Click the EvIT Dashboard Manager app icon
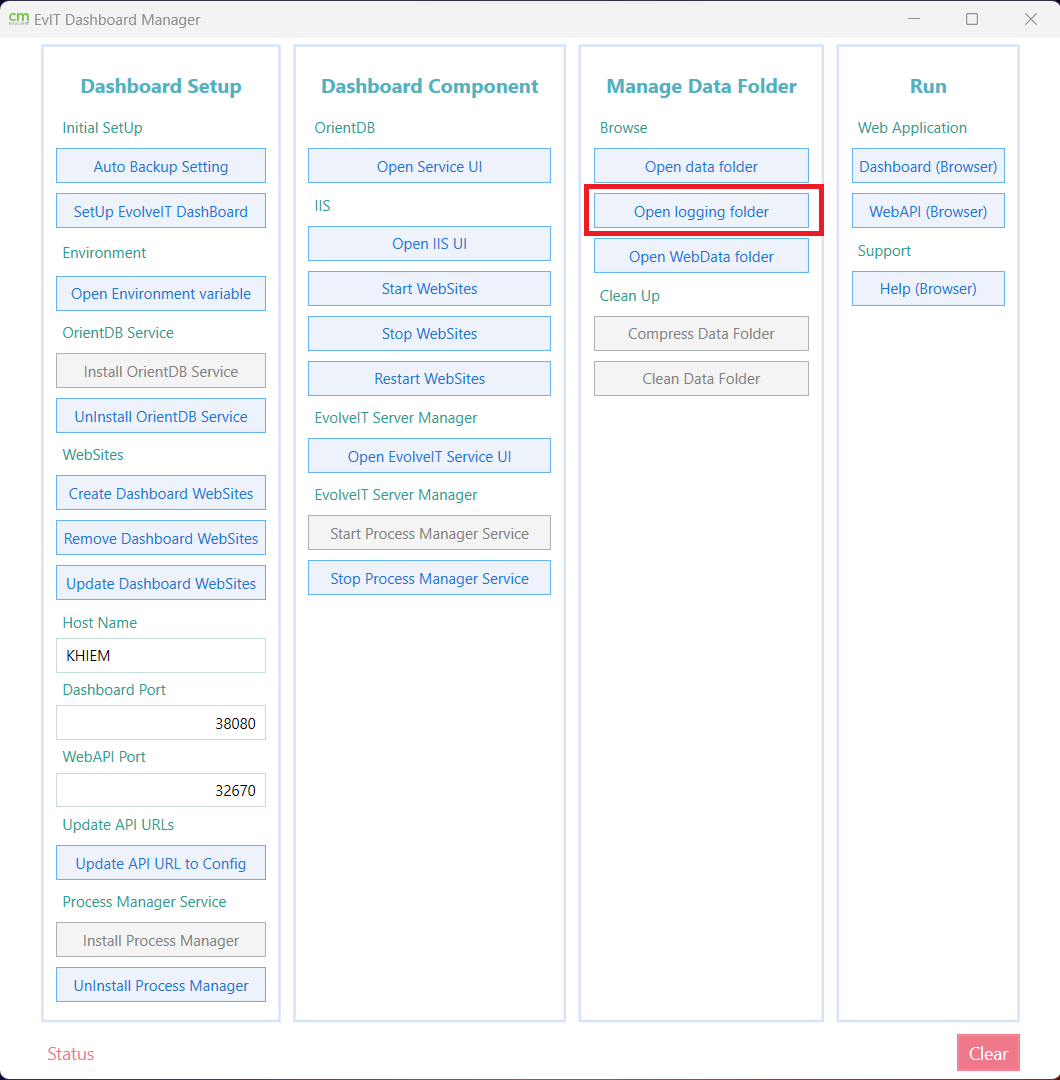 pyautogui.click(x=19, y=19)
